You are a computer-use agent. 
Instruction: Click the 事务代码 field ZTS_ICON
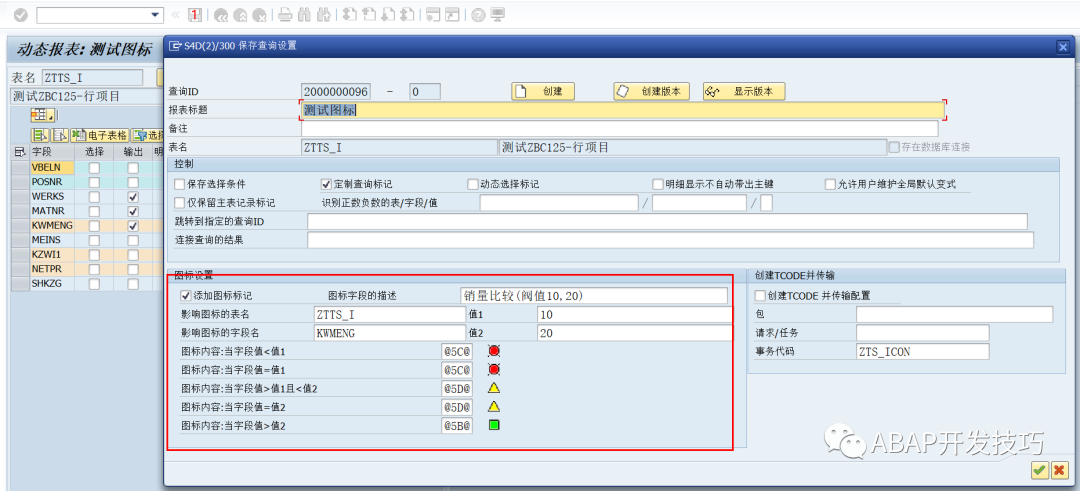tap(923, 351)
